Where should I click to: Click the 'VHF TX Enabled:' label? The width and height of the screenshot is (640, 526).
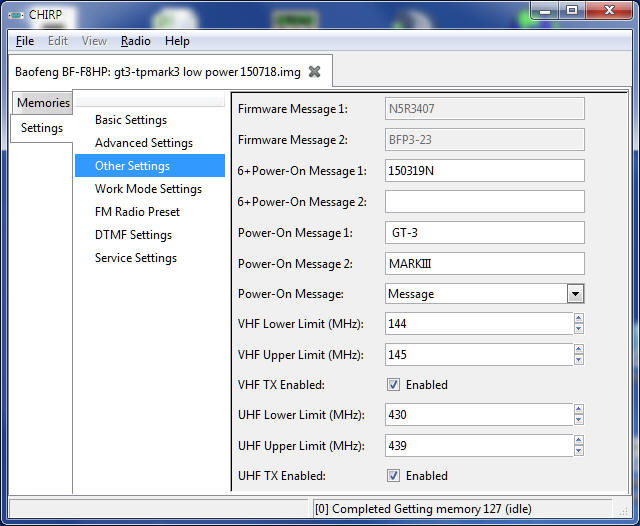tap(281, 385)
